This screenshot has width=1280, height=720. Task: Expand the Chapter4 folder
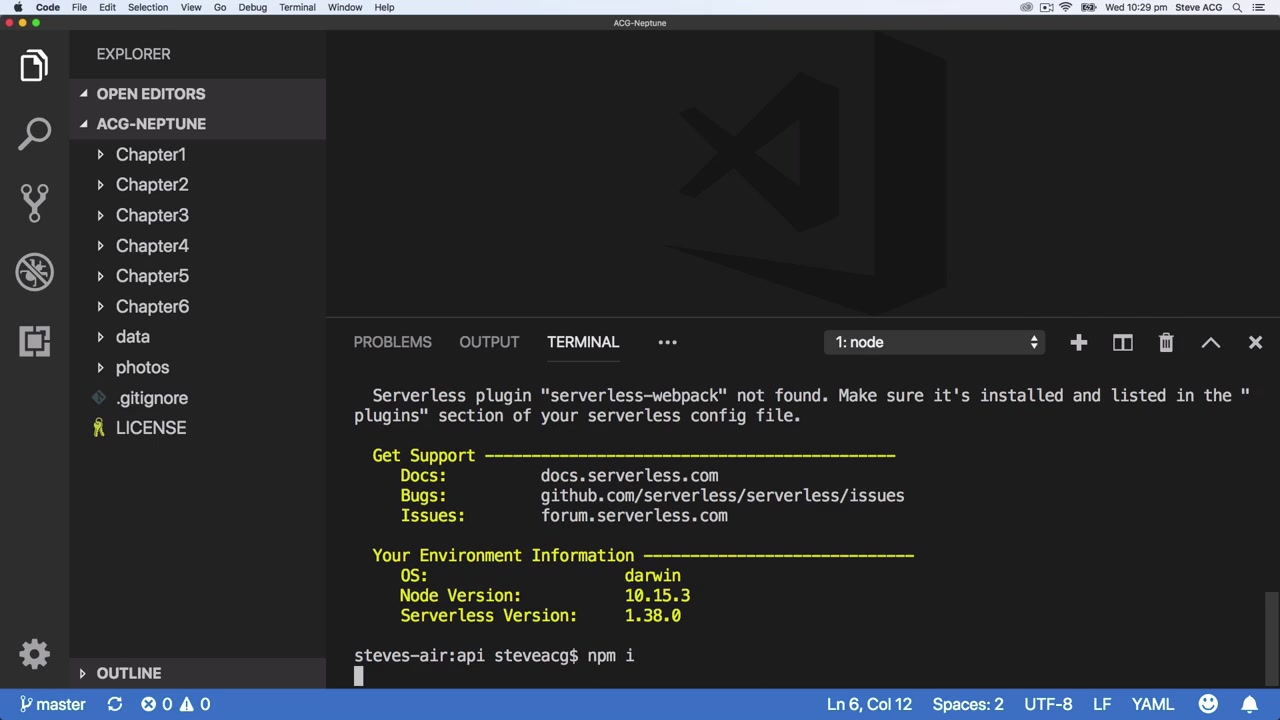(x=151, y=246)
